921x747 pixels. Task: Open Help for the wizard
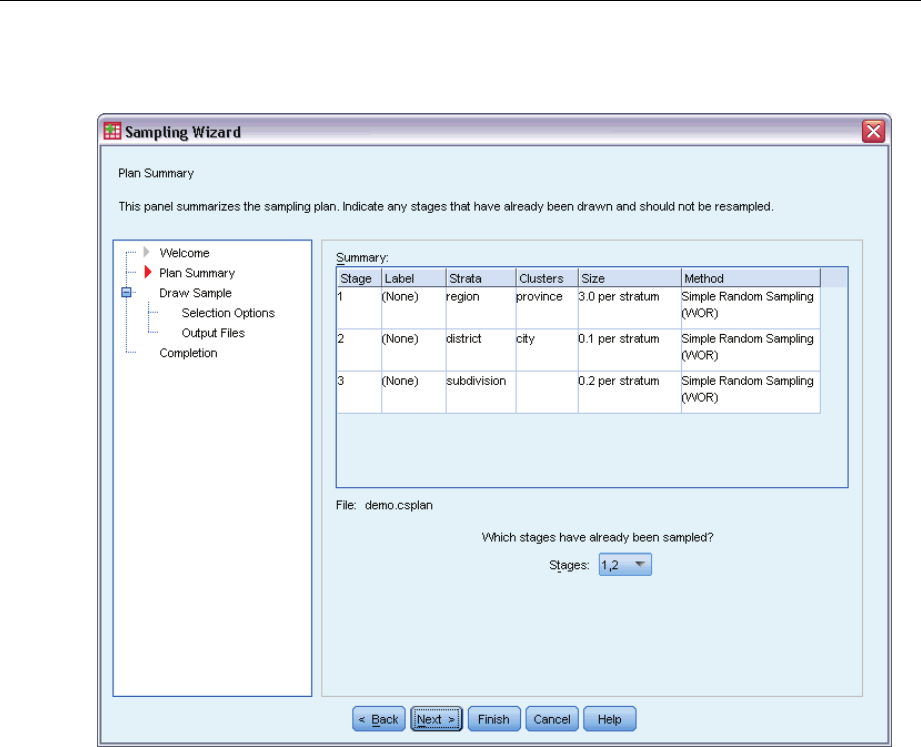tap(609, 719)
